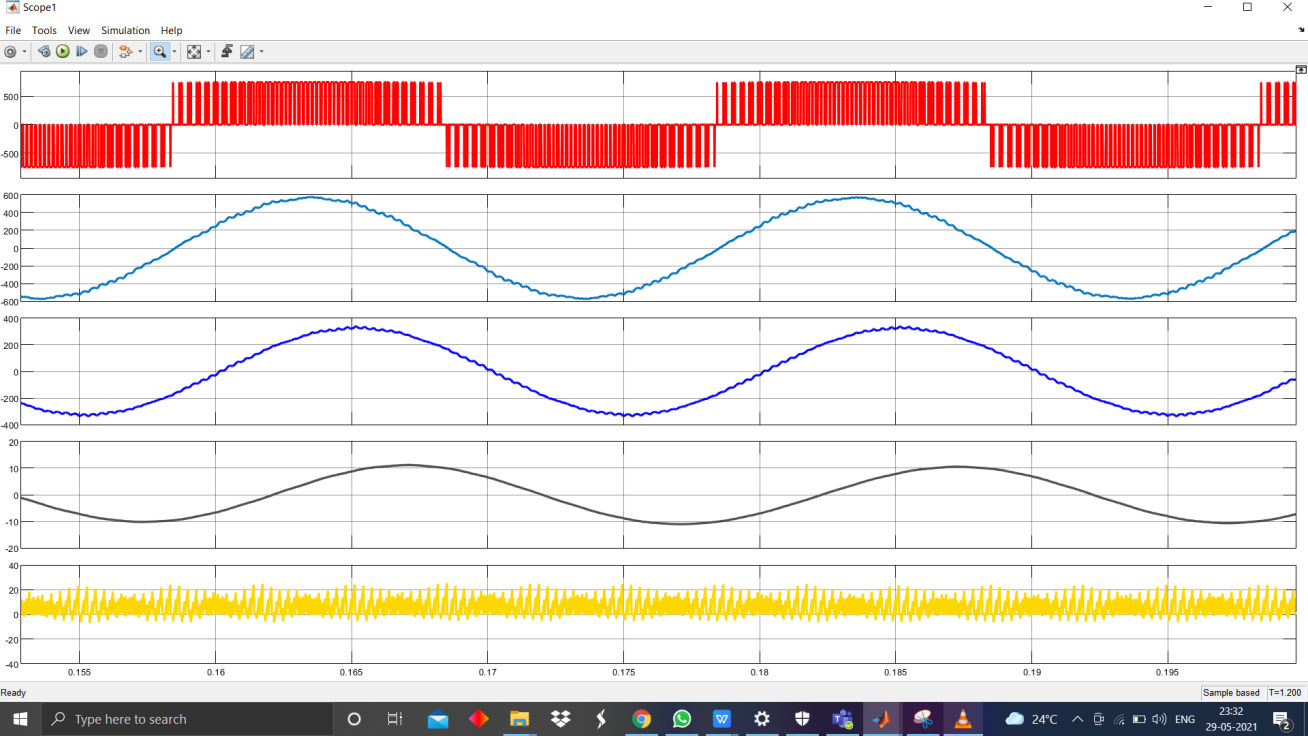Open File Explorer from the taskbar
1308x736 pixels.
[519, 719]
